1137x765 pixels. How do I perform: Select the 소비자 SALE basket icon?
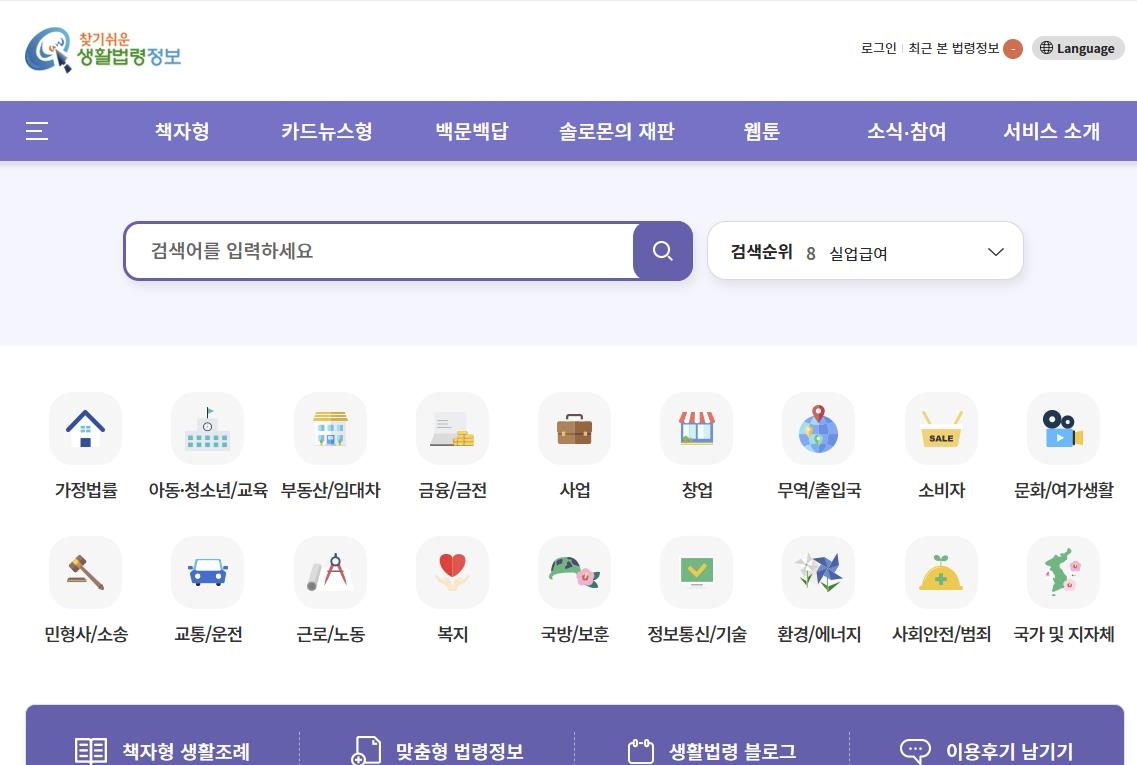(x=941, y=428)
